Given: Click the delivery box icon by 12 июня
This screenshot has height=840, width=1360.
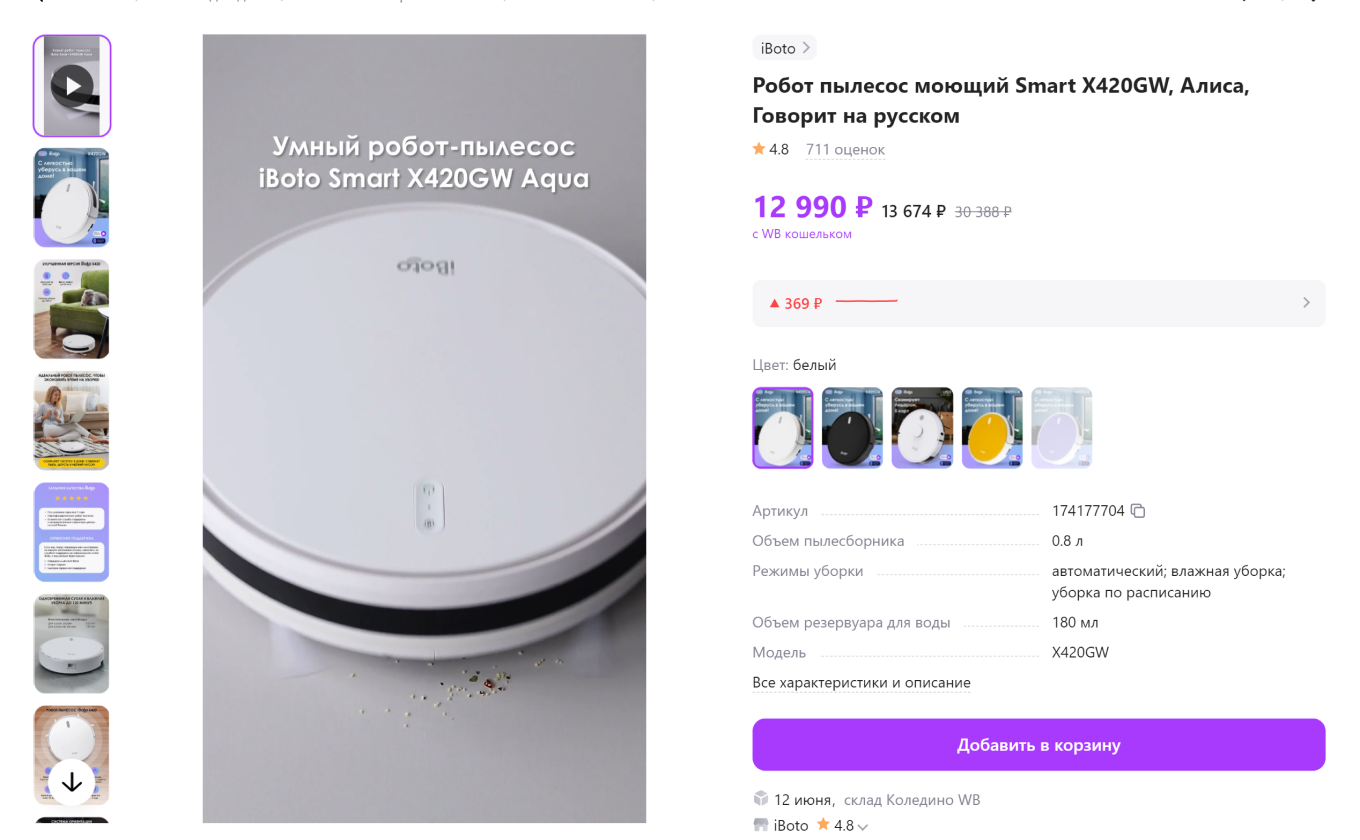Looking at the screenshot, I should coord(761,799).
